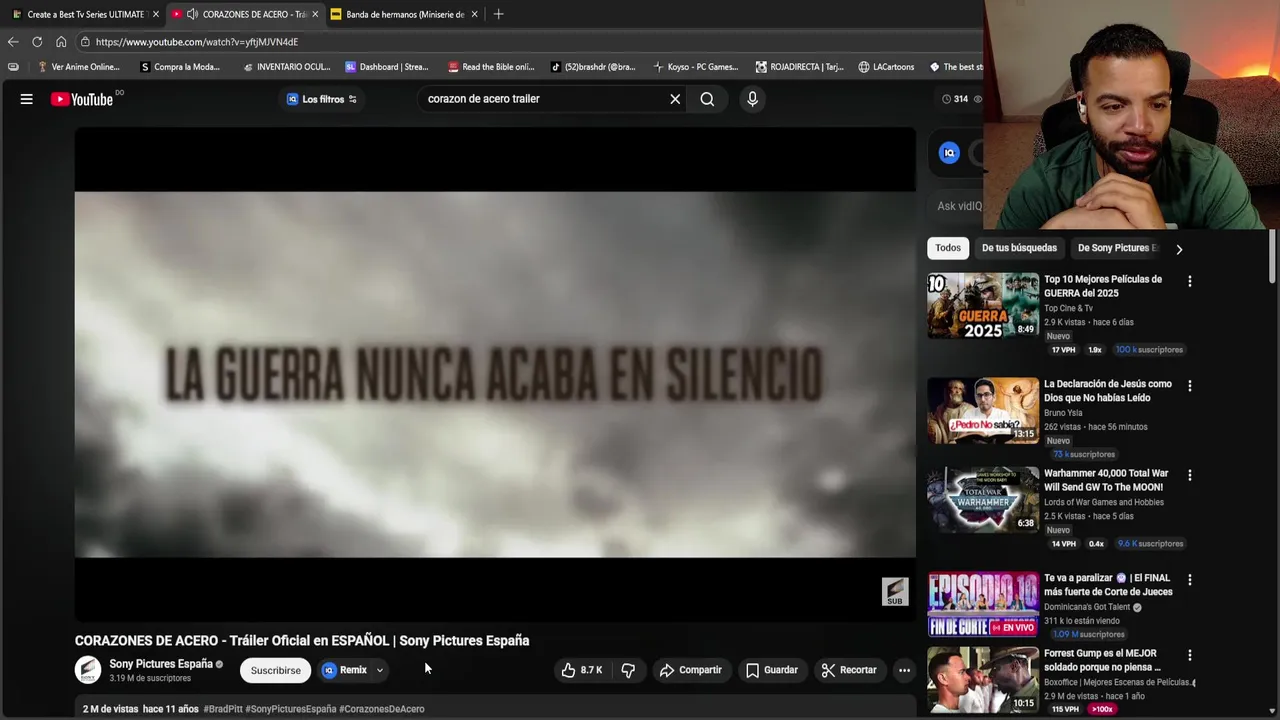Open Ver Anime Online bookmark
This screenshot has width=1280, height=720.
click(x=78, y=67)
